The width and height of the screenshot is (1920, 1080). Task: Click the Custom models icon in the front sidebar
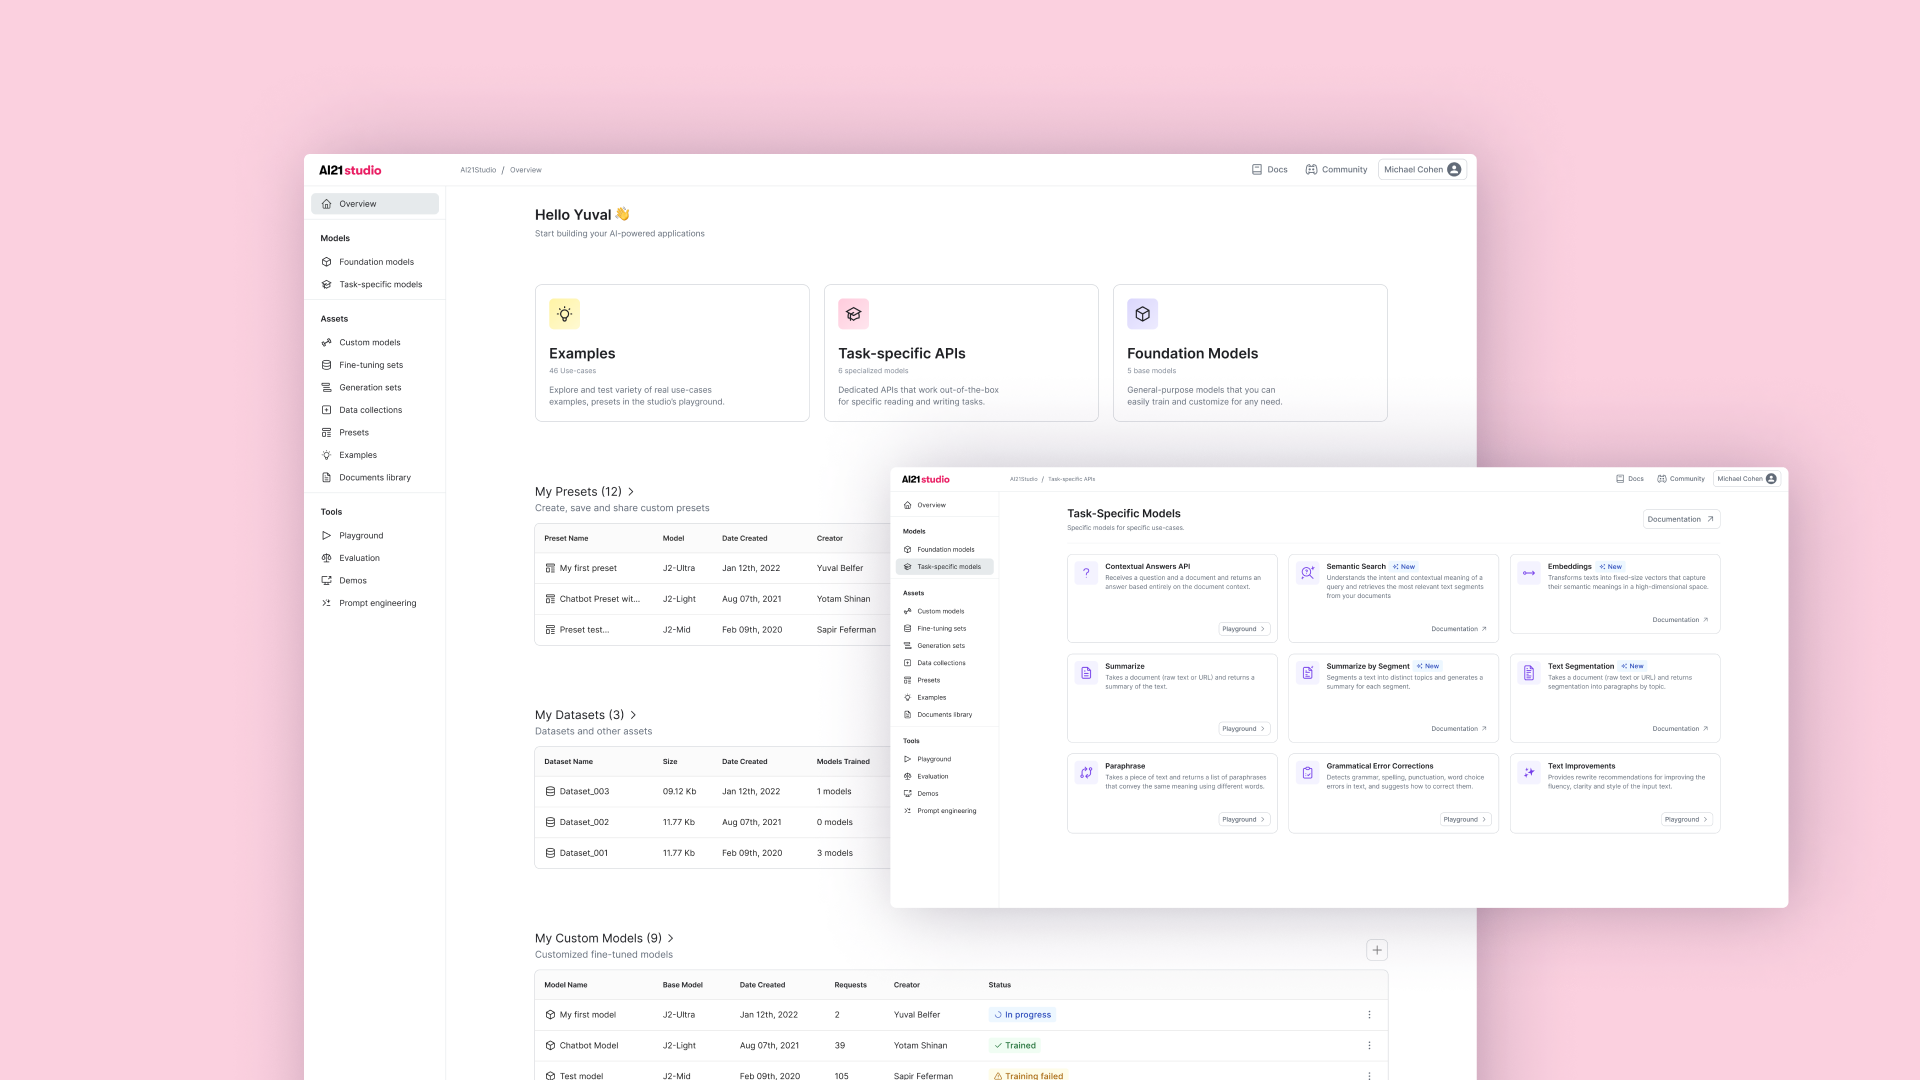click(908, 611)
